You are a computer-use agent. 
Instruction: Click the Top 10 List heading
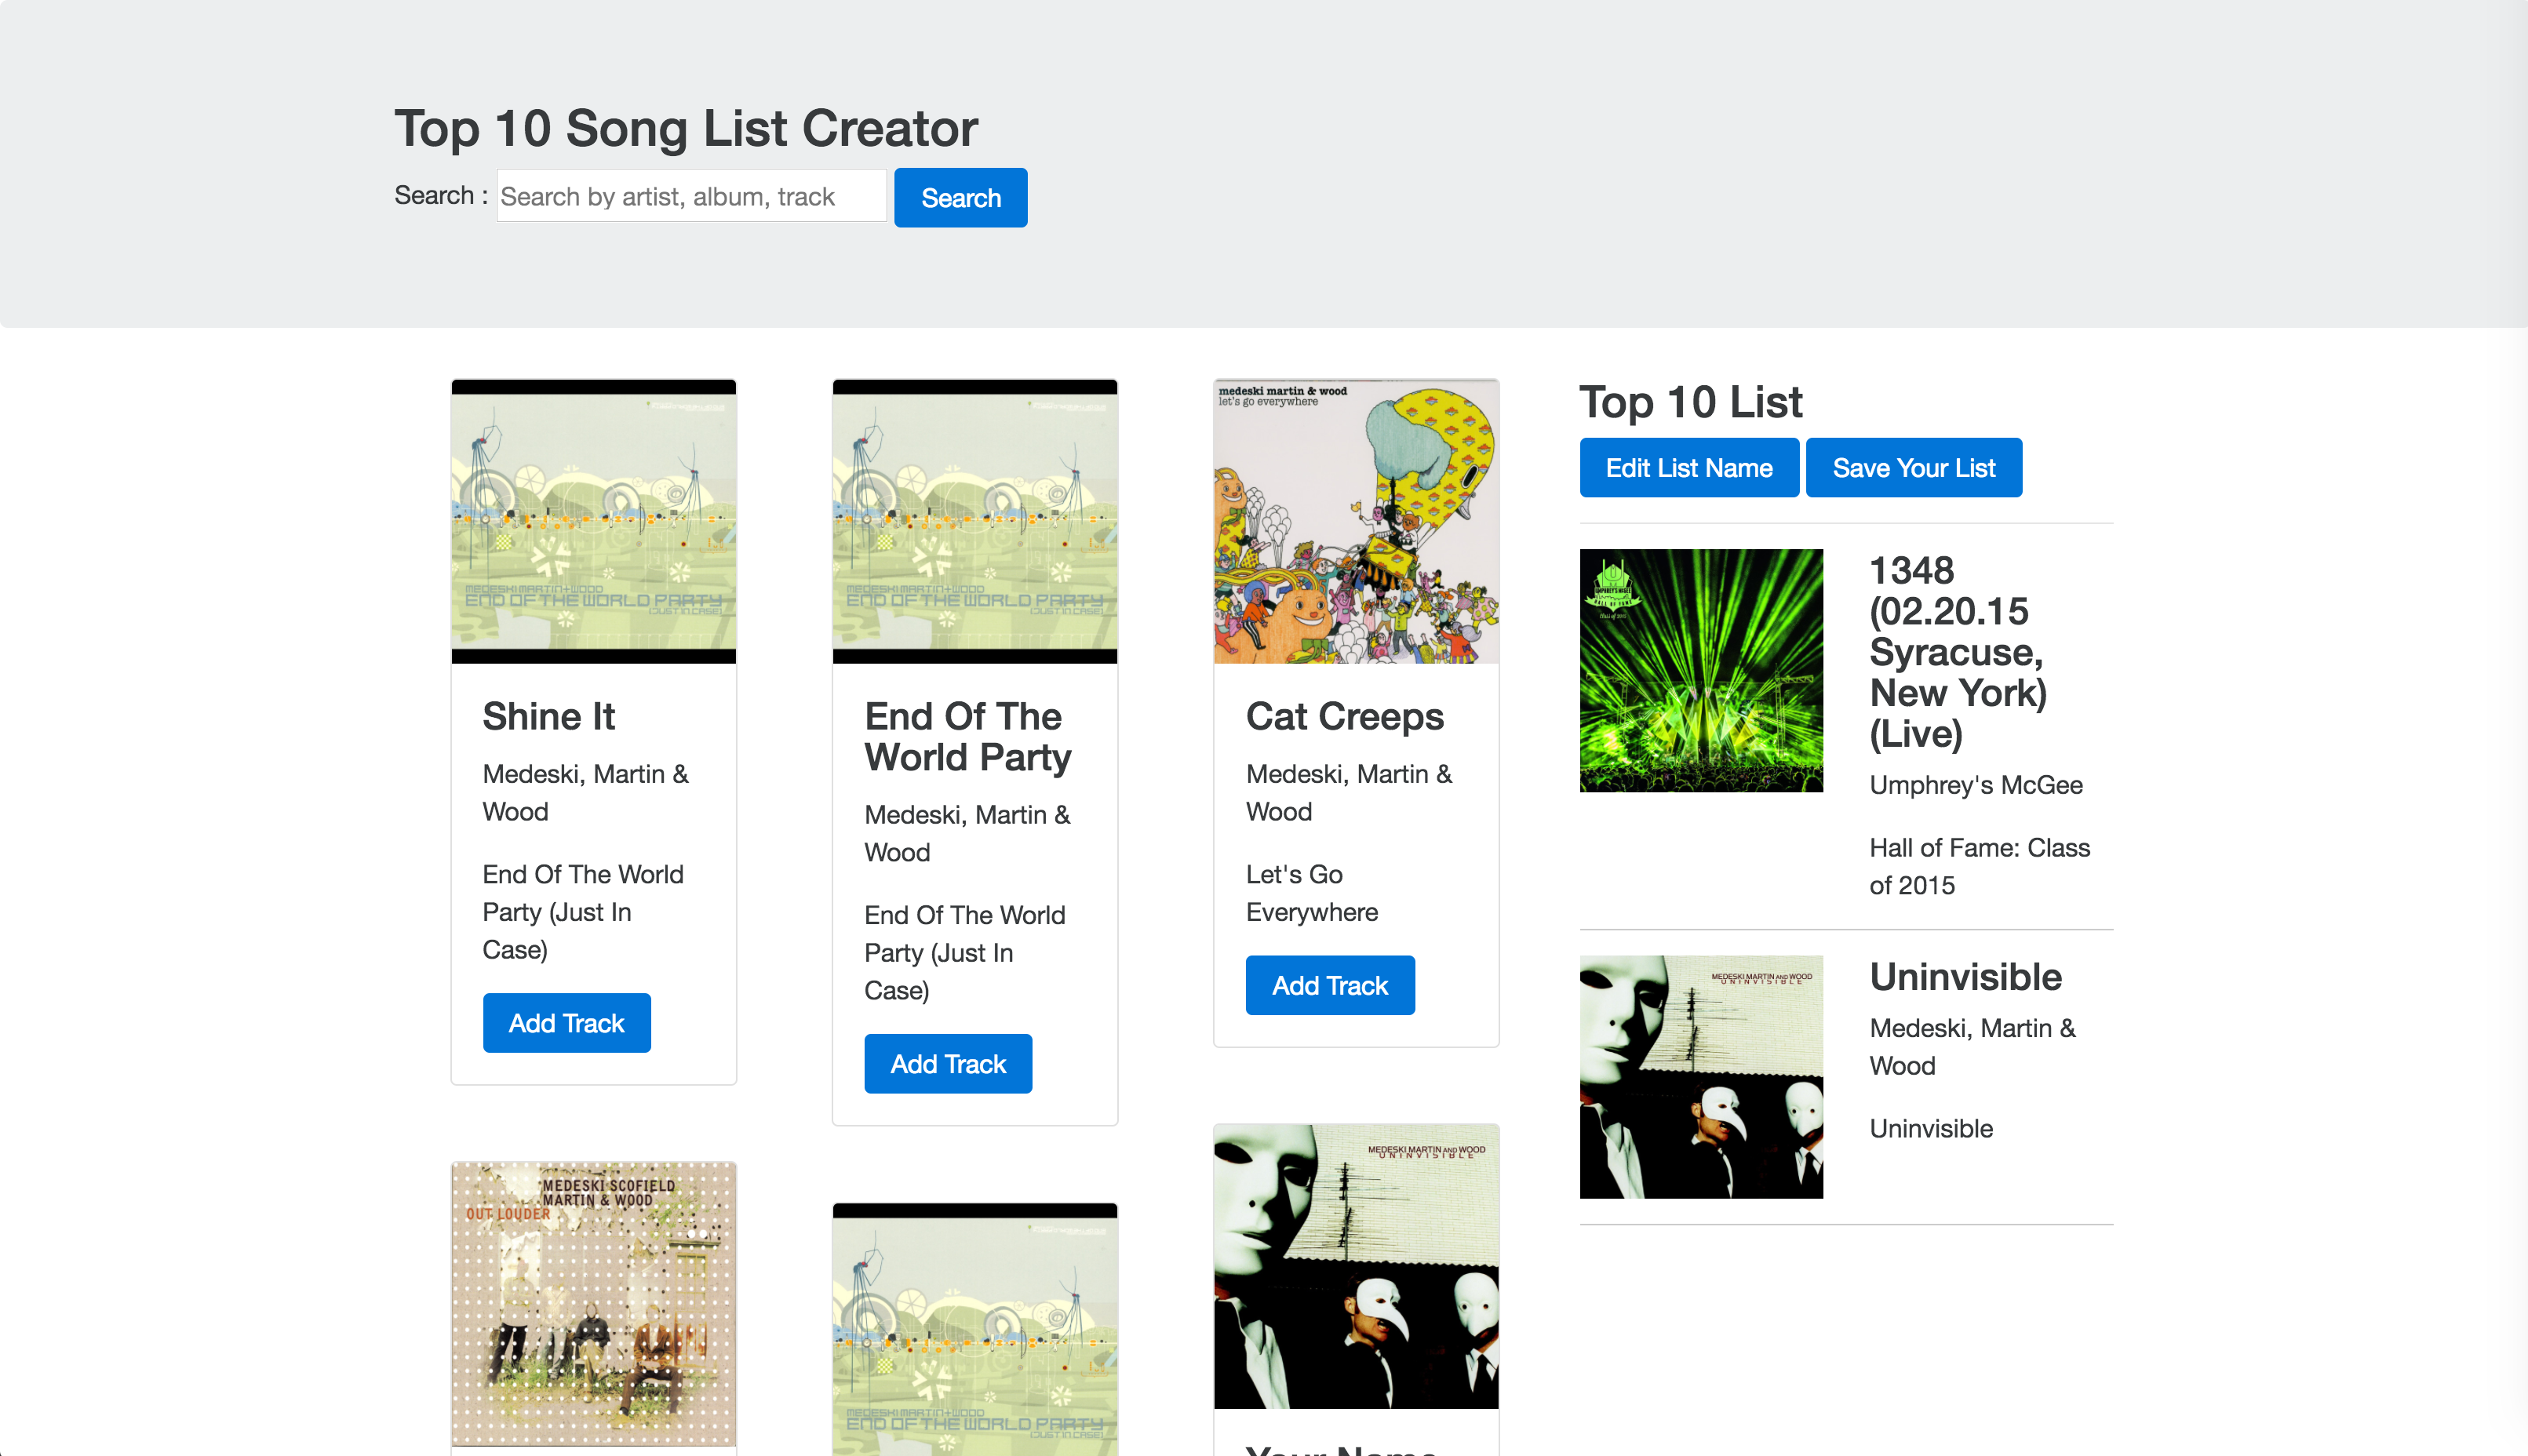coord(1691,402)
